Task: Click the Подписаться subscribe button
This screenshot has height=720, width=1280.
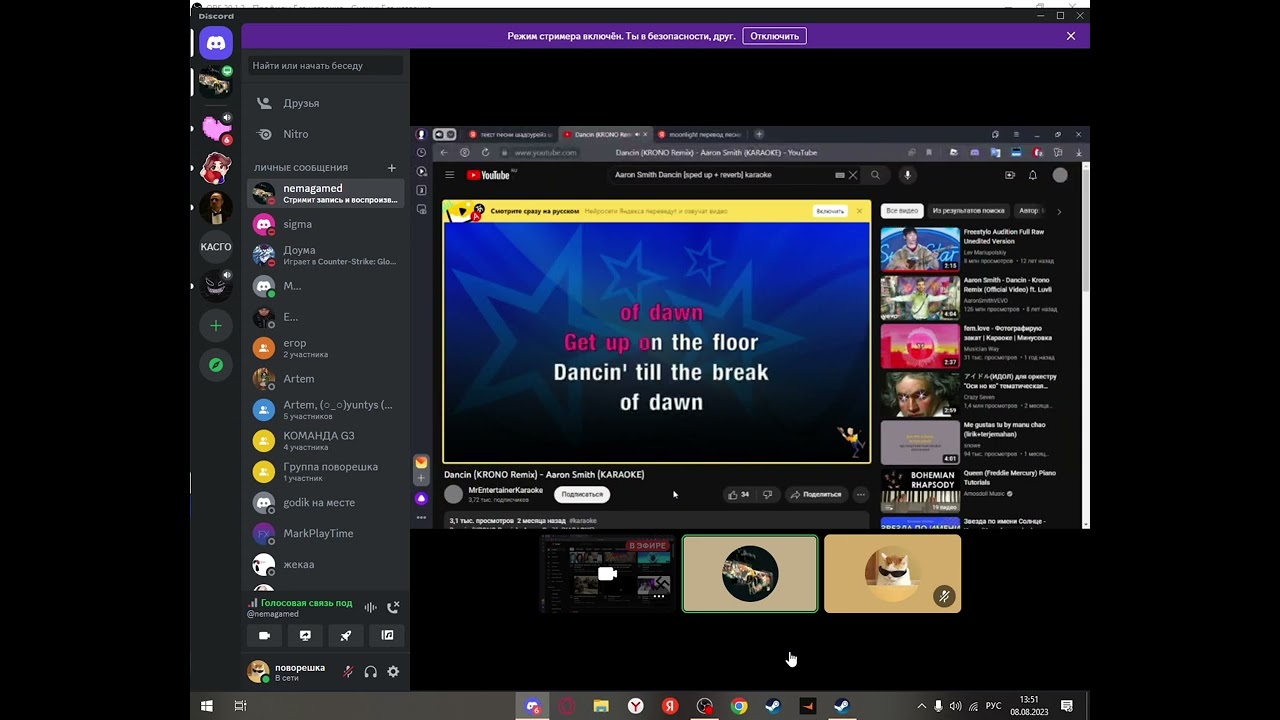Action: coord(582,494)
